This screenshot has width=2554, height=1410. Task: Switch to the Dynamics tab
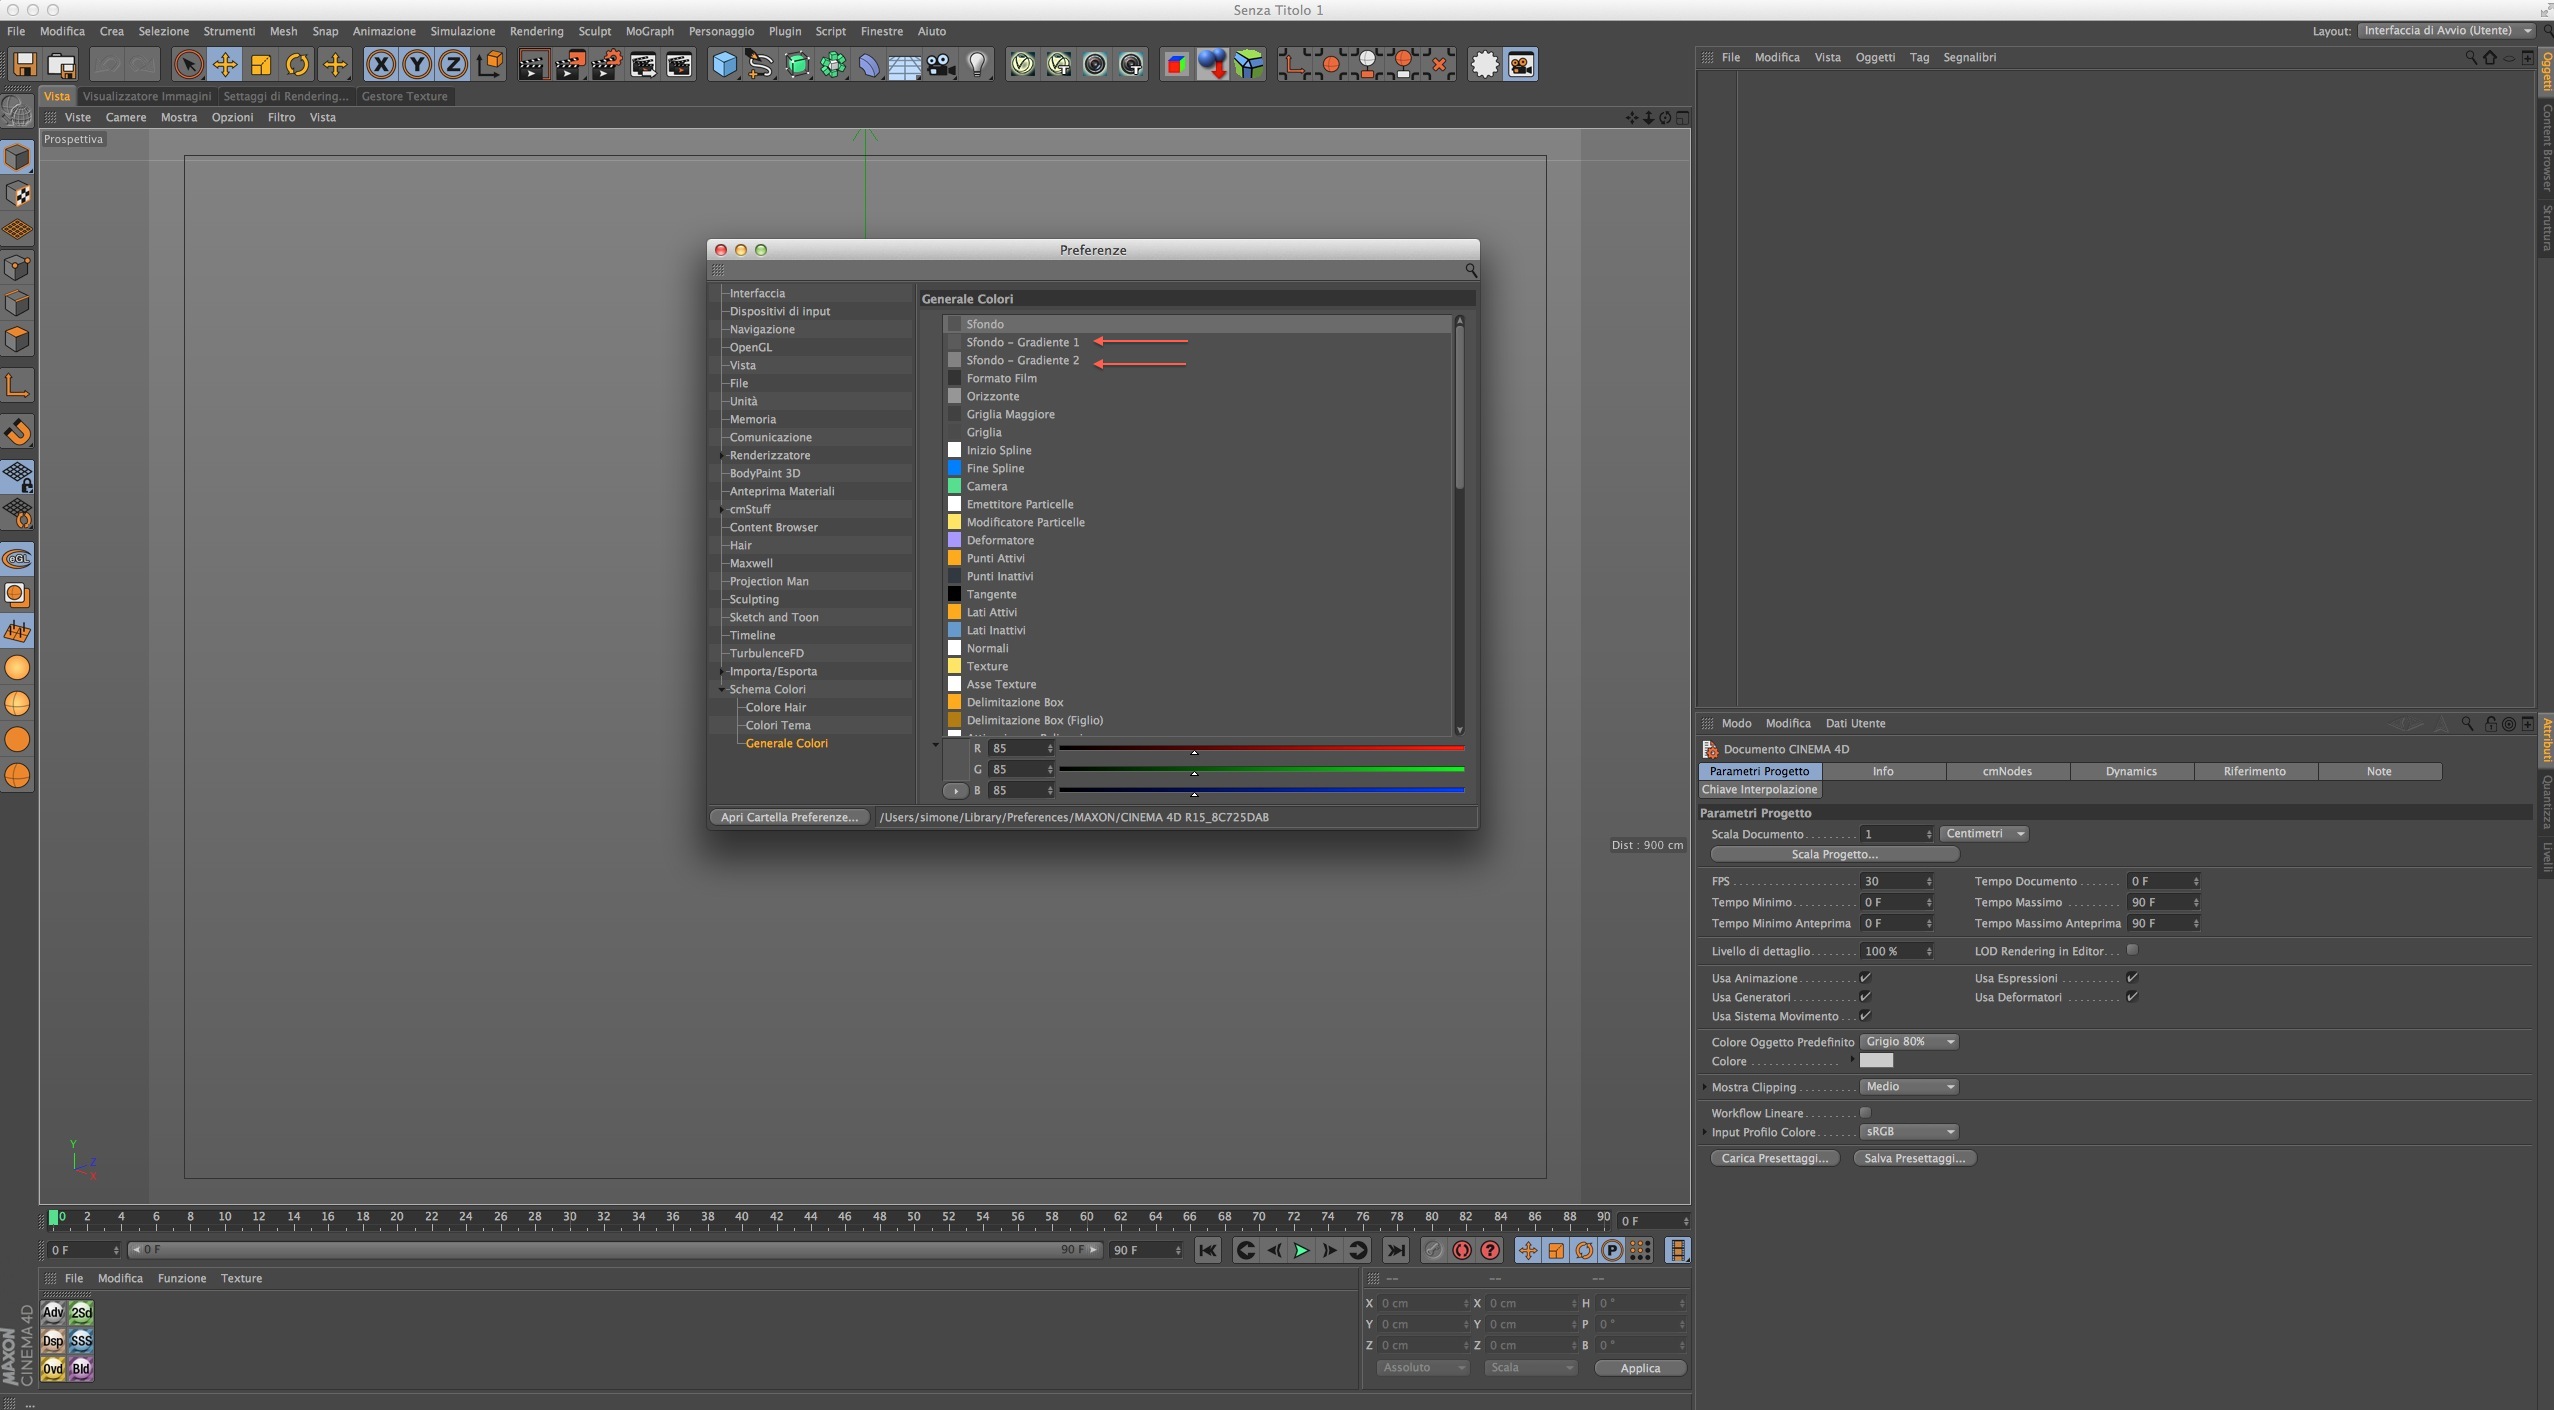point(2131,771)
